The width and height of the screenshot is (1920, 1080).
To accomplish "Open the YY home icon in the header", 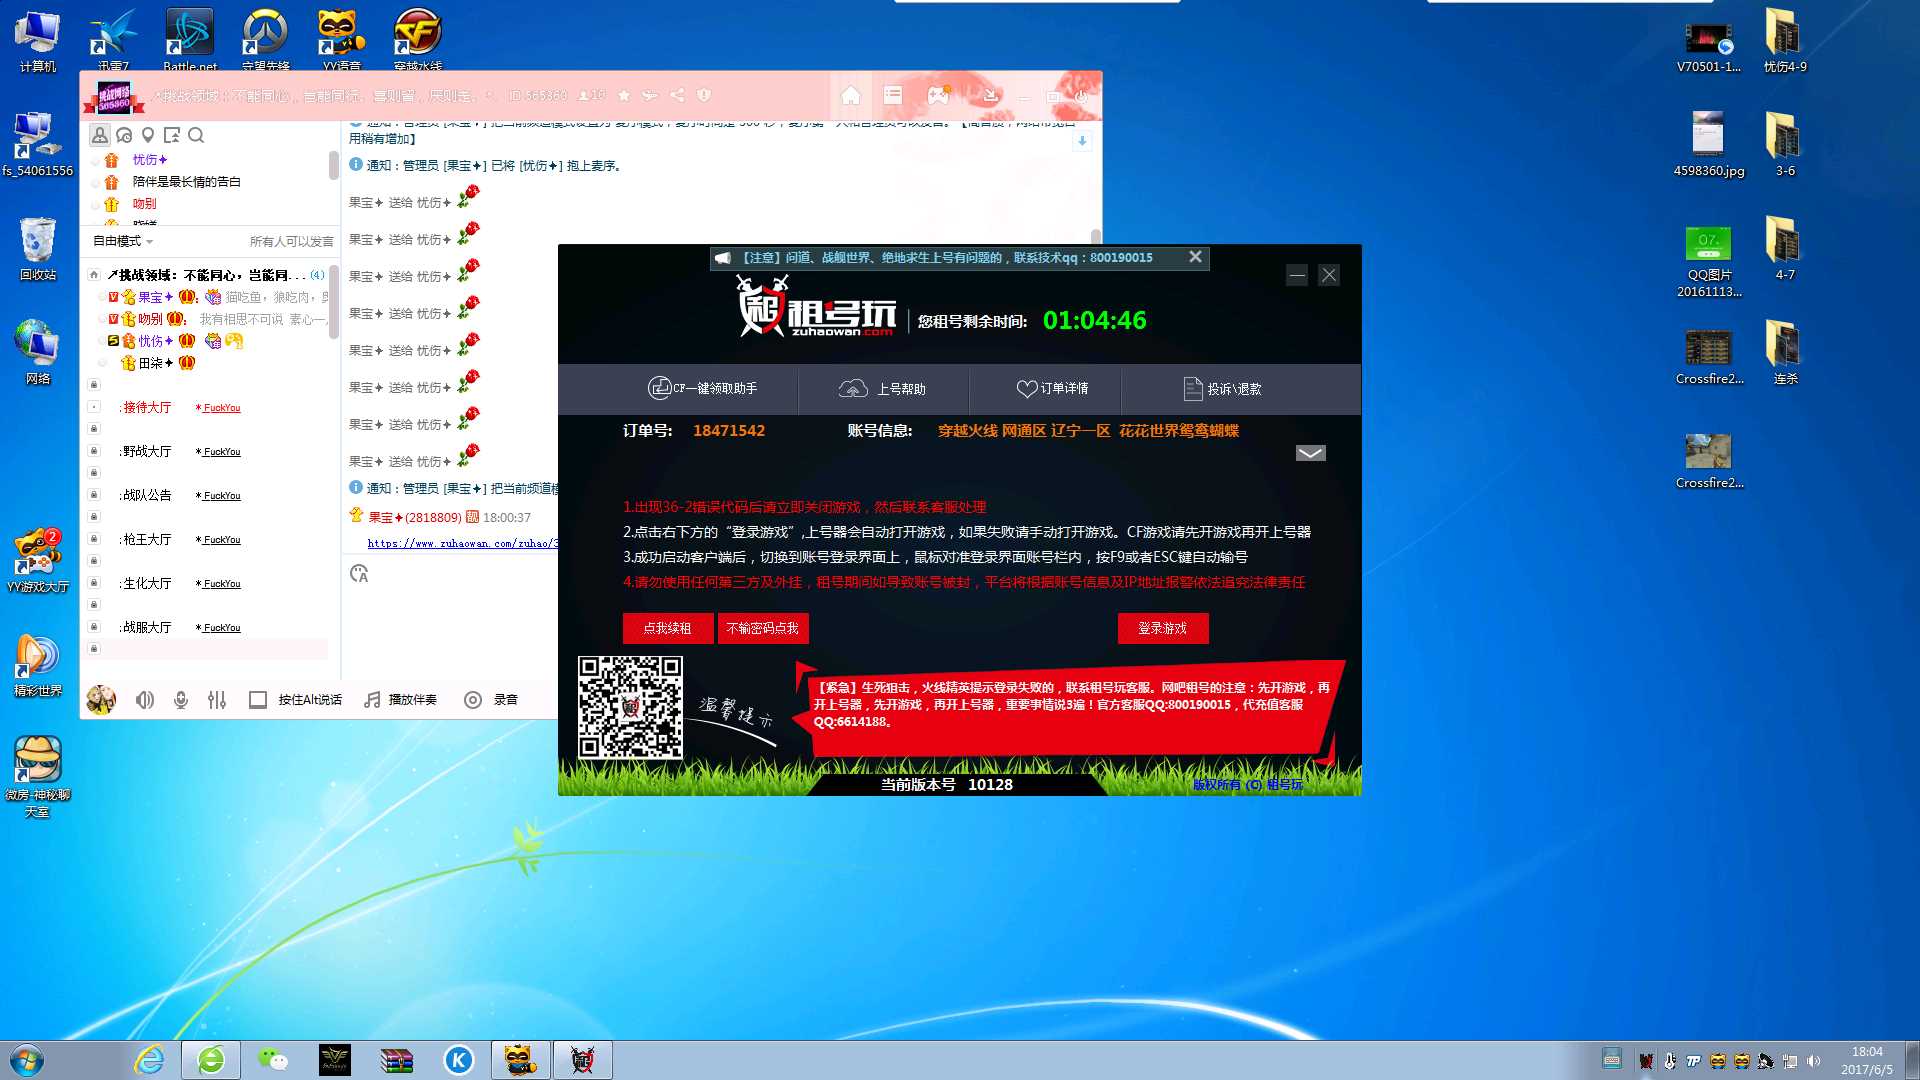I will [x=851, y=95].
